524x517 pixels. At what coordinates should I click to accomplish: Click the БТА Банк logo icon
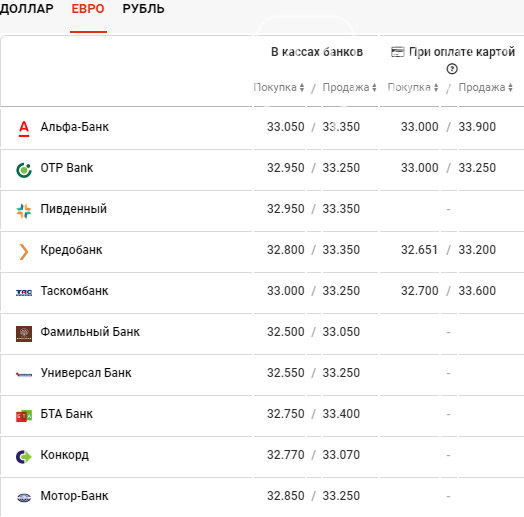[24, 416]
